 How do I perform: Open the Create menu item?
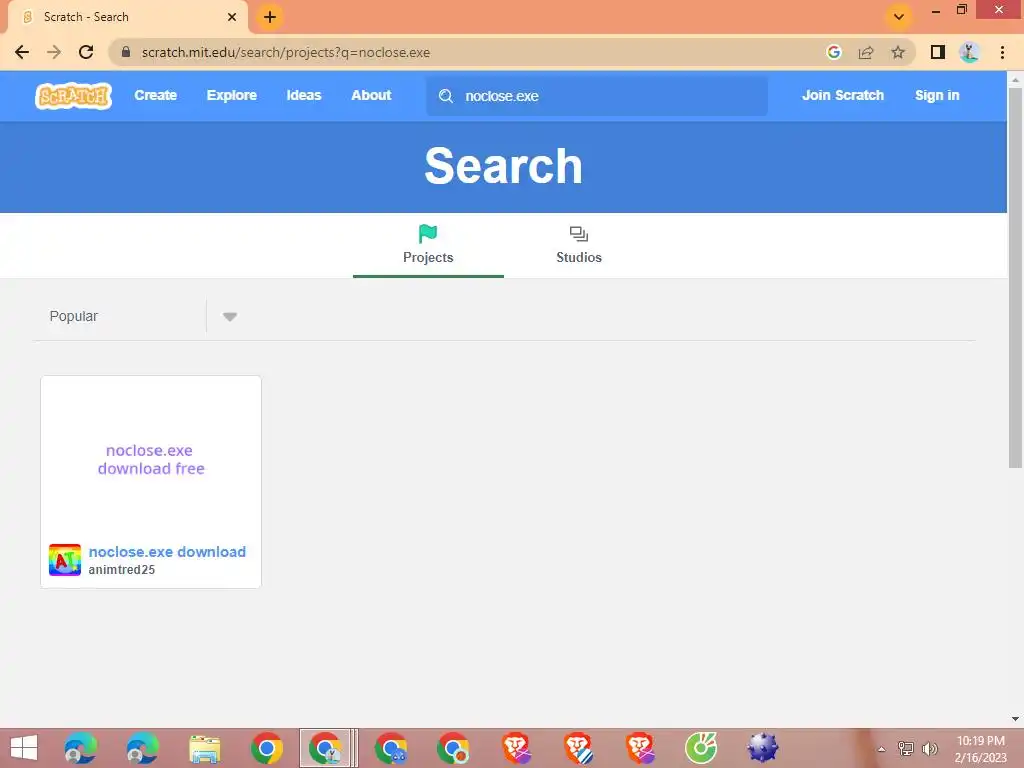(155, 95)
